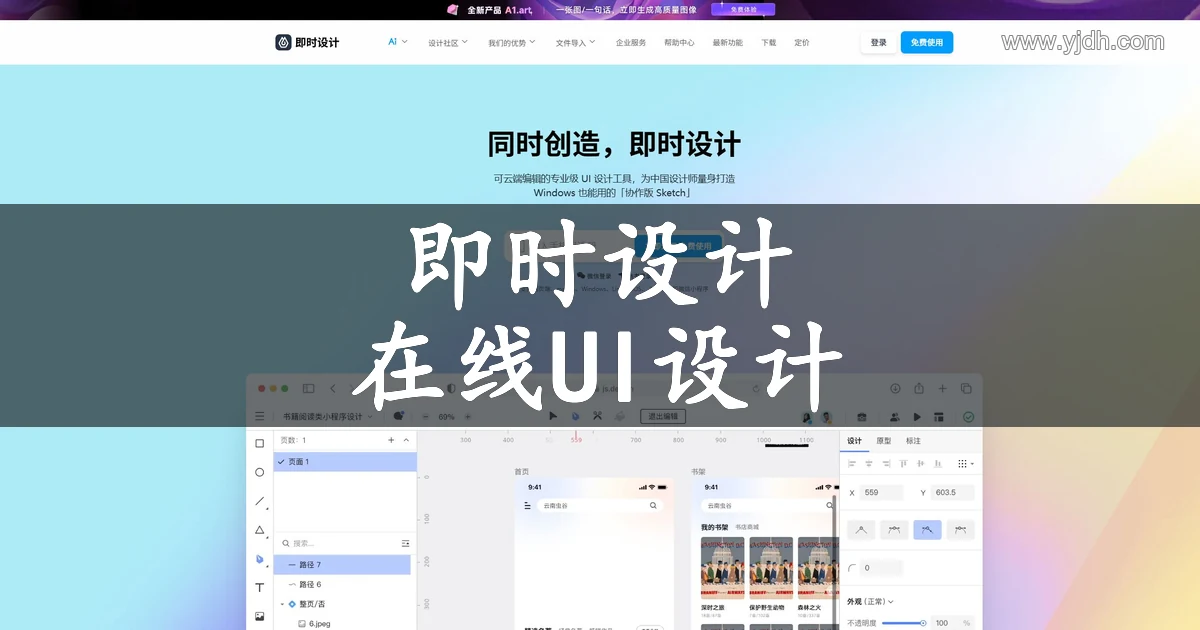Select the first straight-corner node type

click(861, 530)
